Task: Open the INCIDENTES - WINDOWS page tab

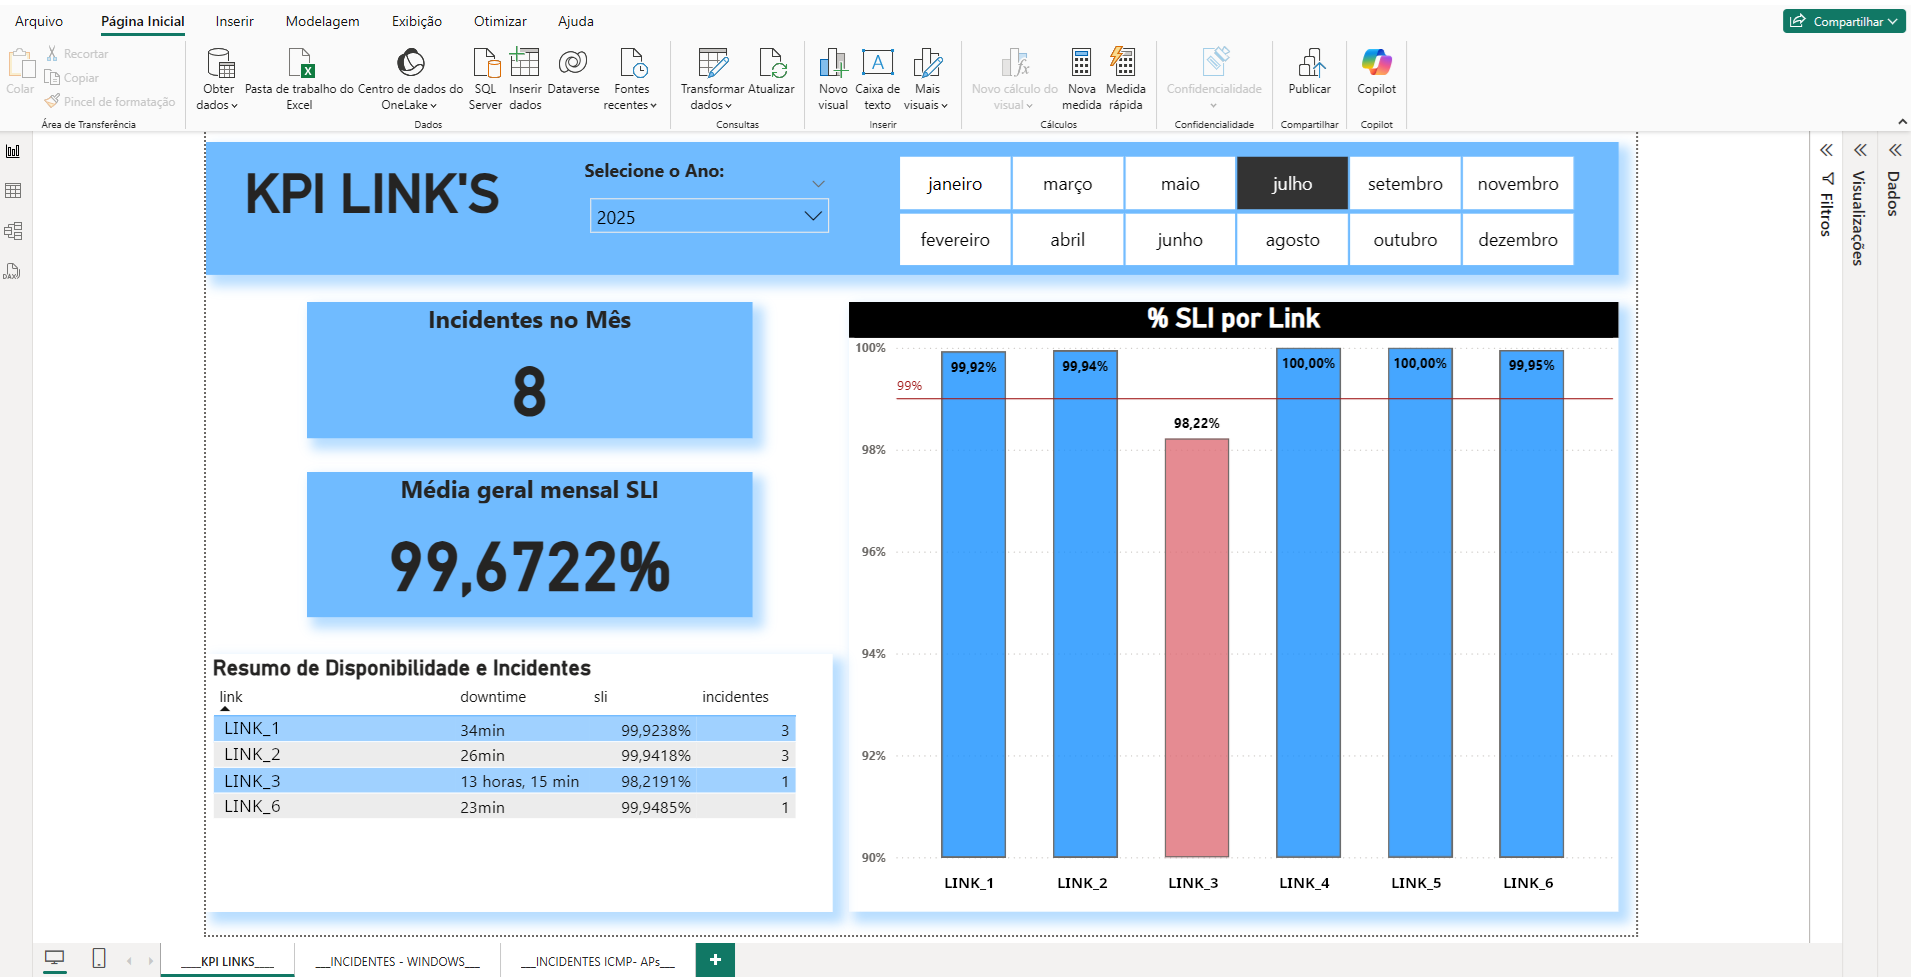Action: click(x=396, y=961)
